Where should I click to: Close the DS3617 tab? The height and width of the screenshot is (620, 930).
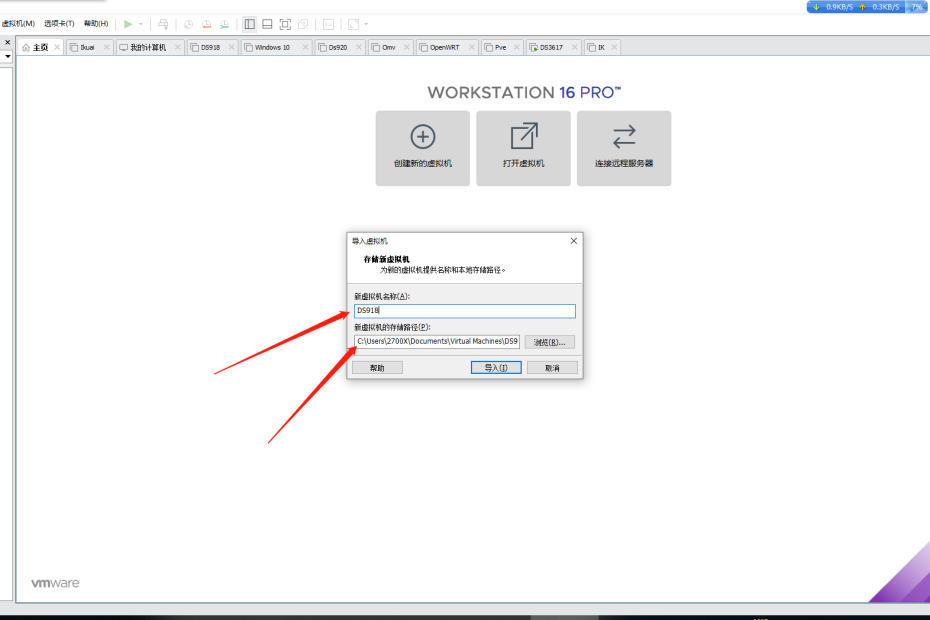click(x=574, y=47)
